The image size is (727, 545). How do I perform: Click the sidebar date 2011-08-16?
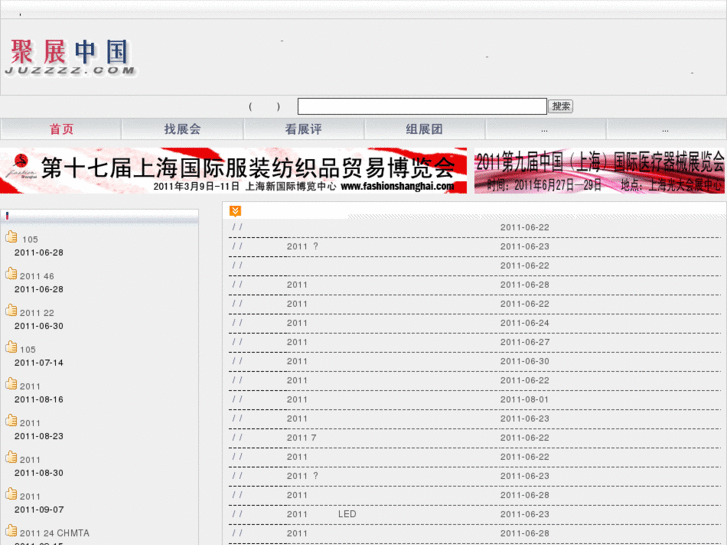pyautogui.click(x=39, y=399)
